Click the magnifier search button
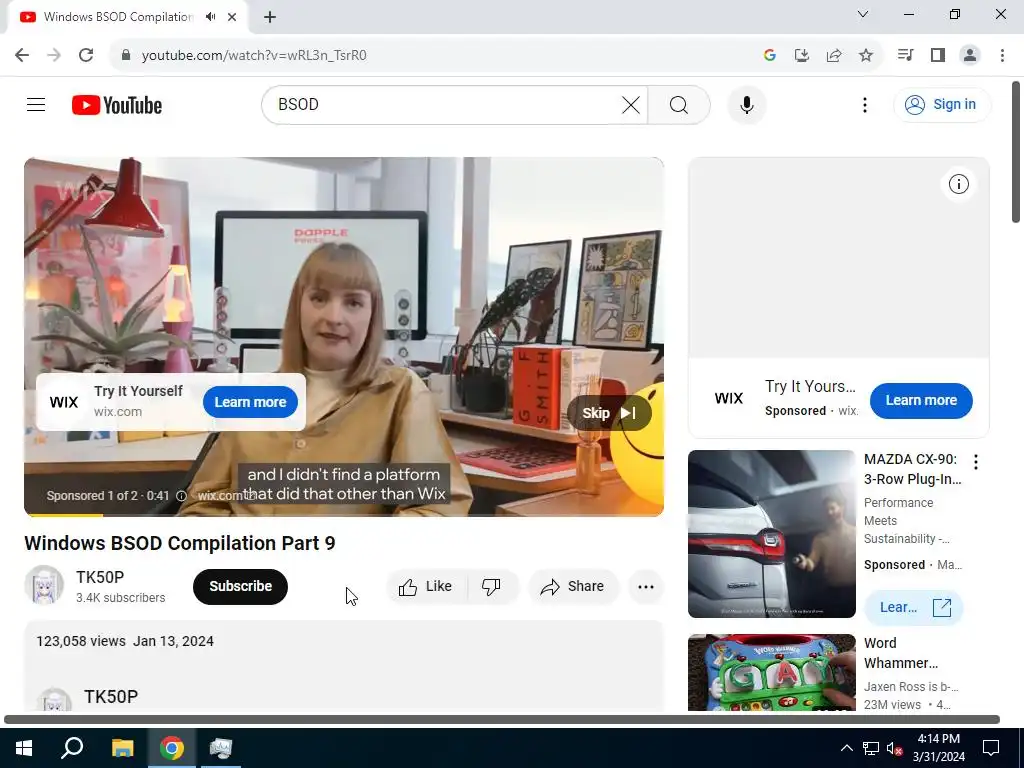 679,104
